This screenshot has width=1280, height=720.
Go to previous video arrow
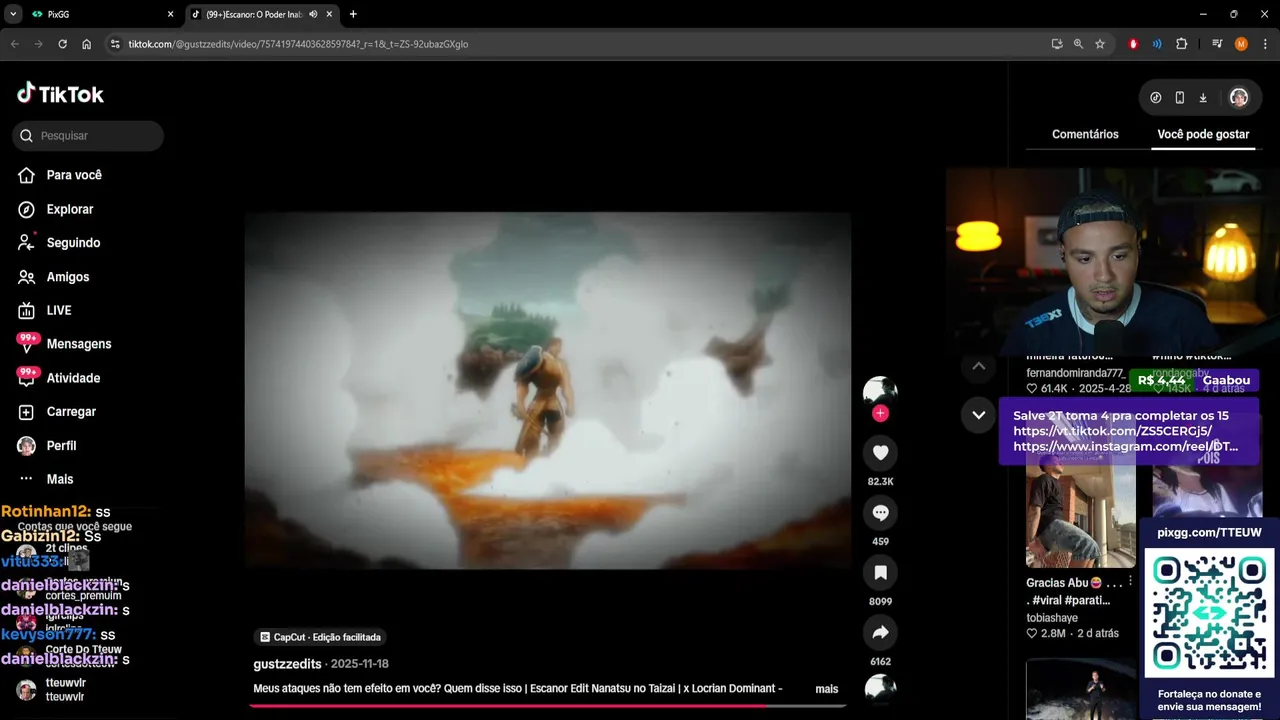click(979, 367)
